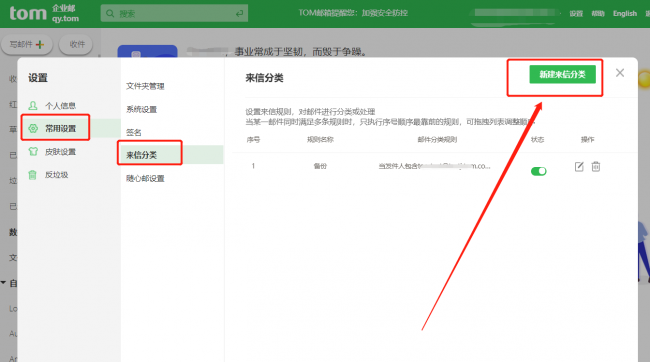The height and width of the screenshot is (362, 650).
Task: Click the TOM邮箱提醒 security notice
Action: (x=353, y=13)
